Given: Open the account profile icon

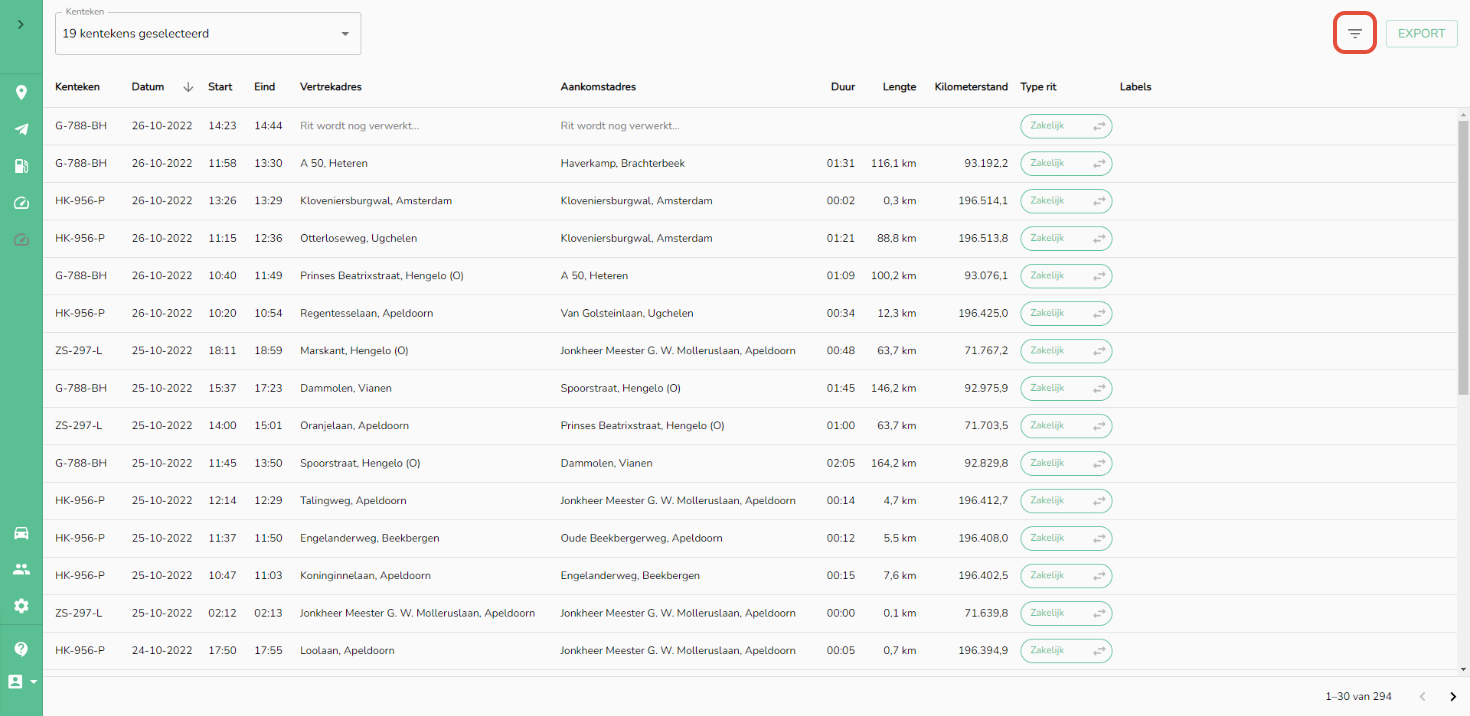Looking at the screenshot, I should [16, 681].
